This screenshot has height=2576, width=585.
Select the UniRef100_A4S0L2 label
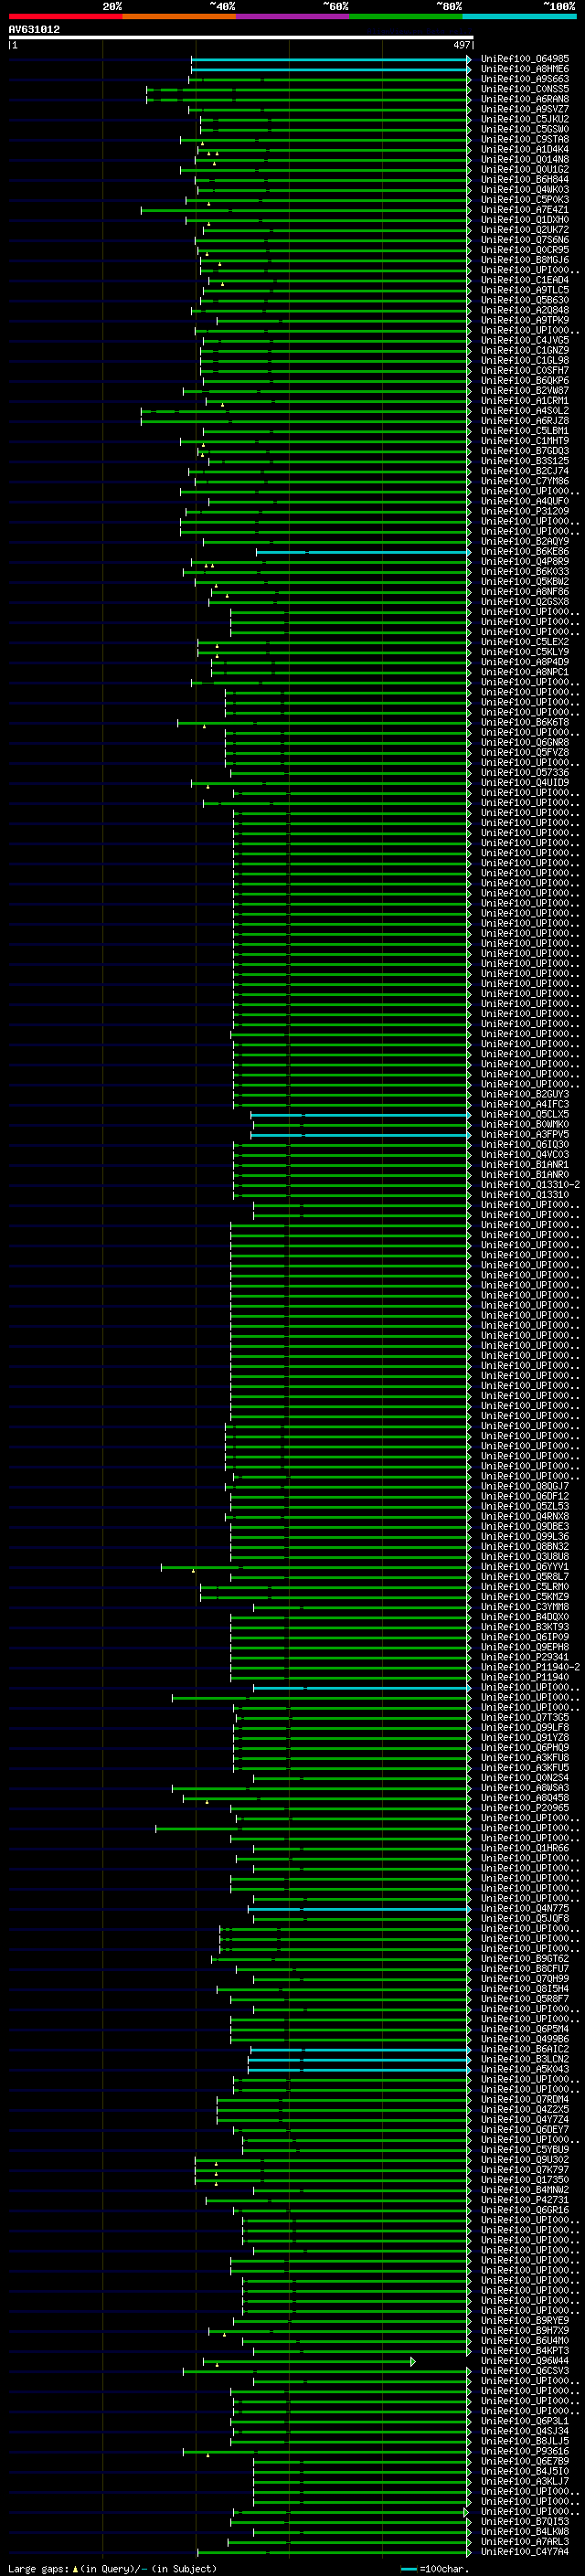(525, 410)
